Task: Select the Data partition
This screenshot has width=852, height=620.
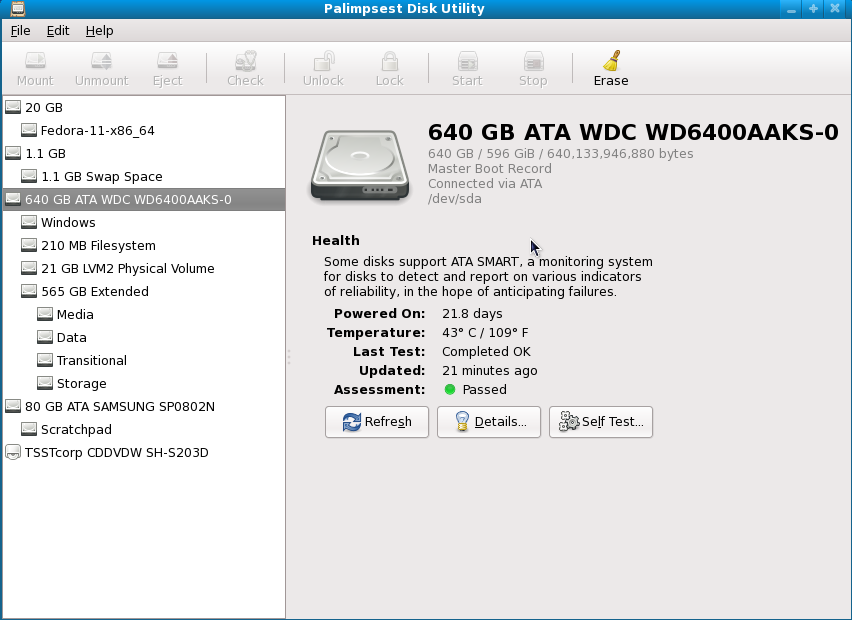Action: point(144,337)
